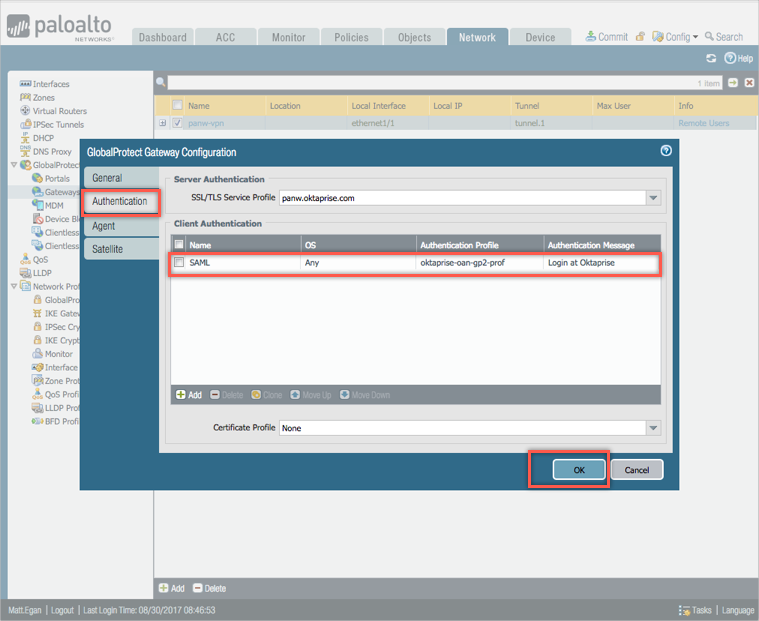Toggle the panw-vpn row checkbox
The width and height of the screenshot is (759, 621).
177,124
